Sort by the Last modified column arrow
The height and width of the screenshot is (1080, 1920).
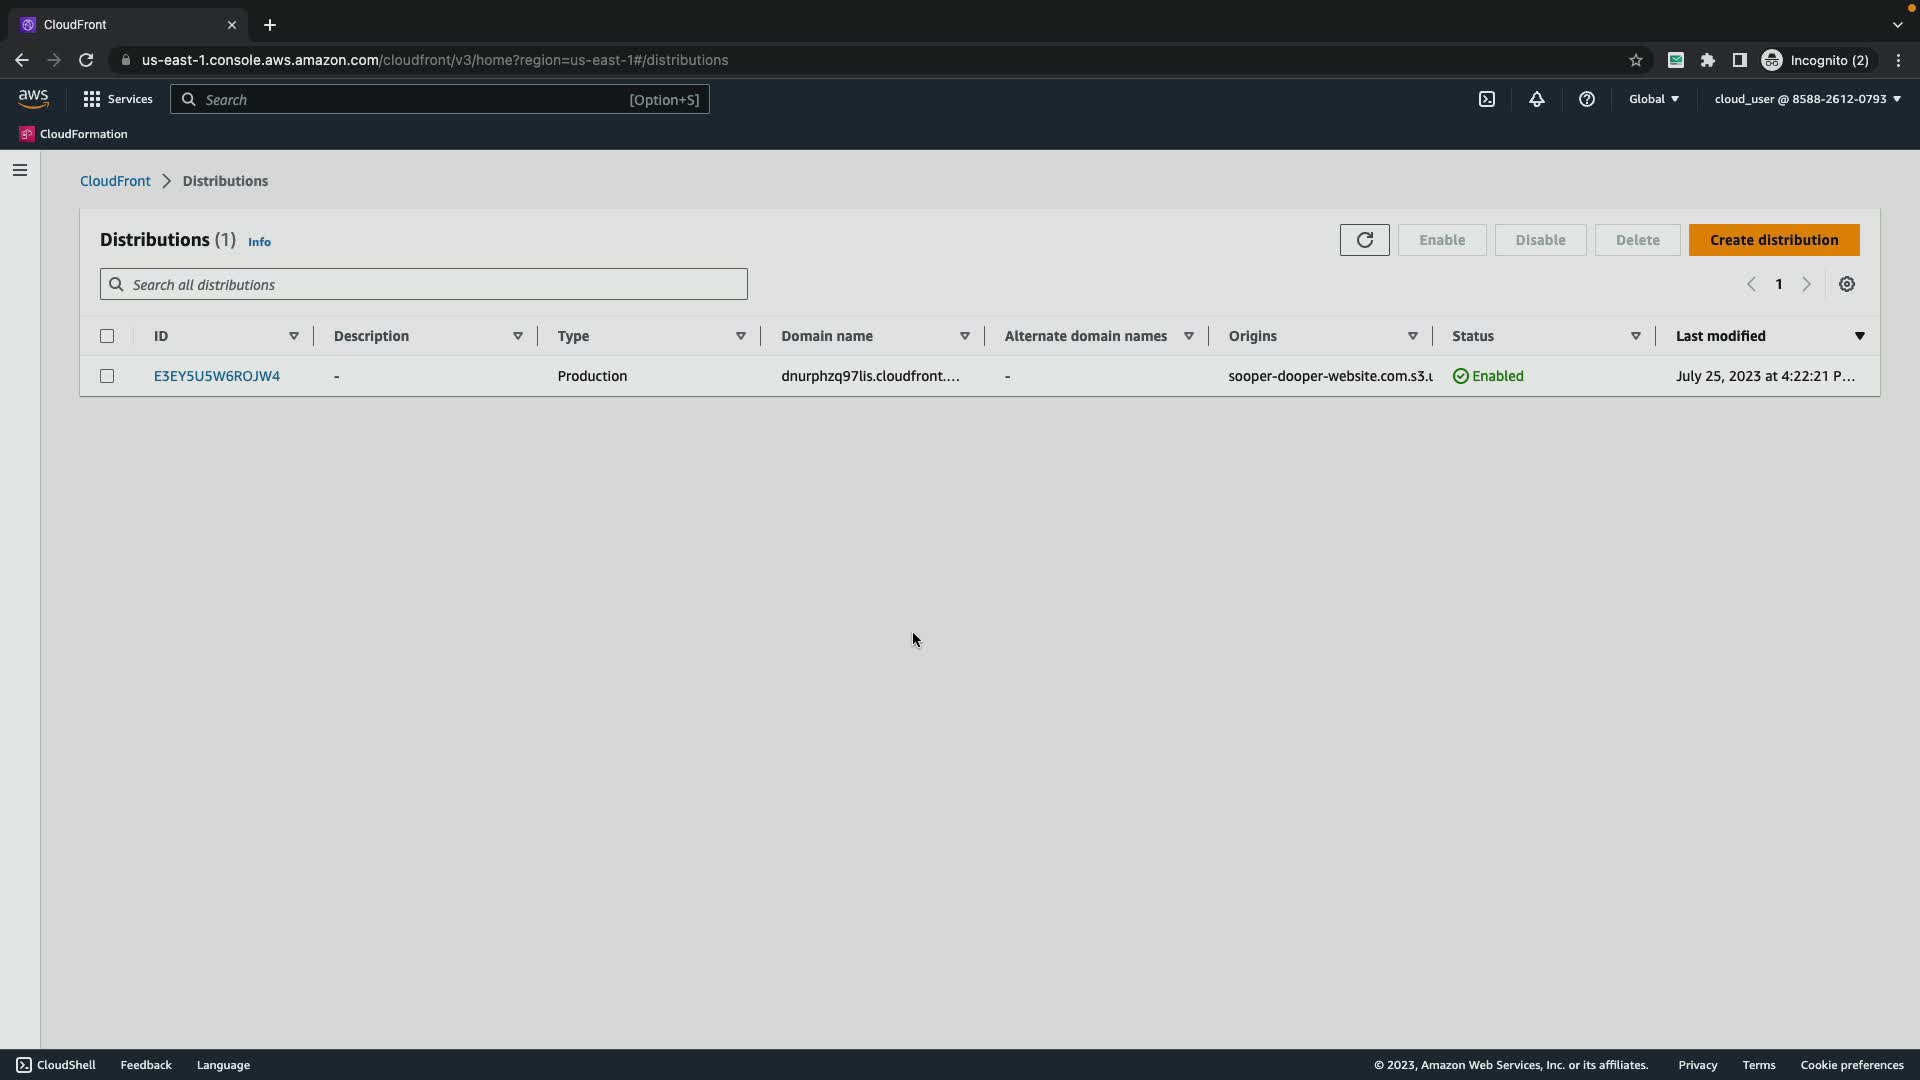[1859, 336]
